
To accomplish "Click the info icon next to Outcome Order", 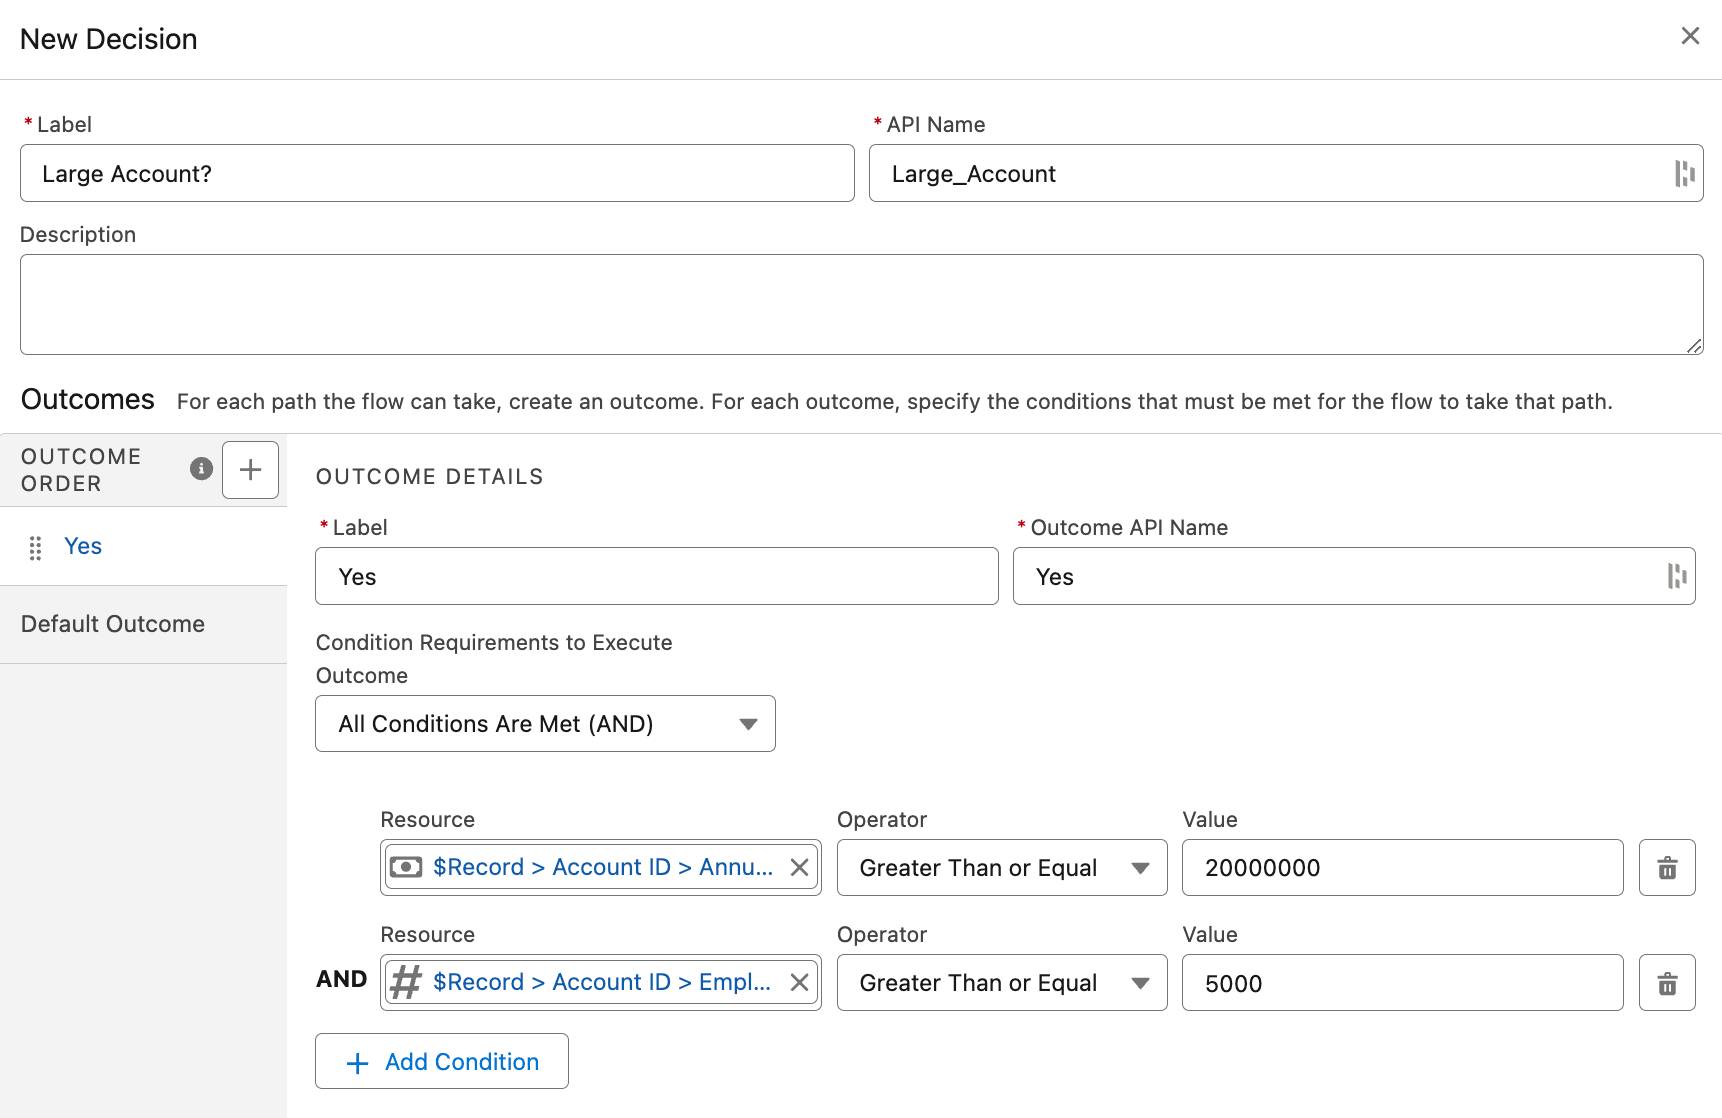I will (x=200, y=469).
